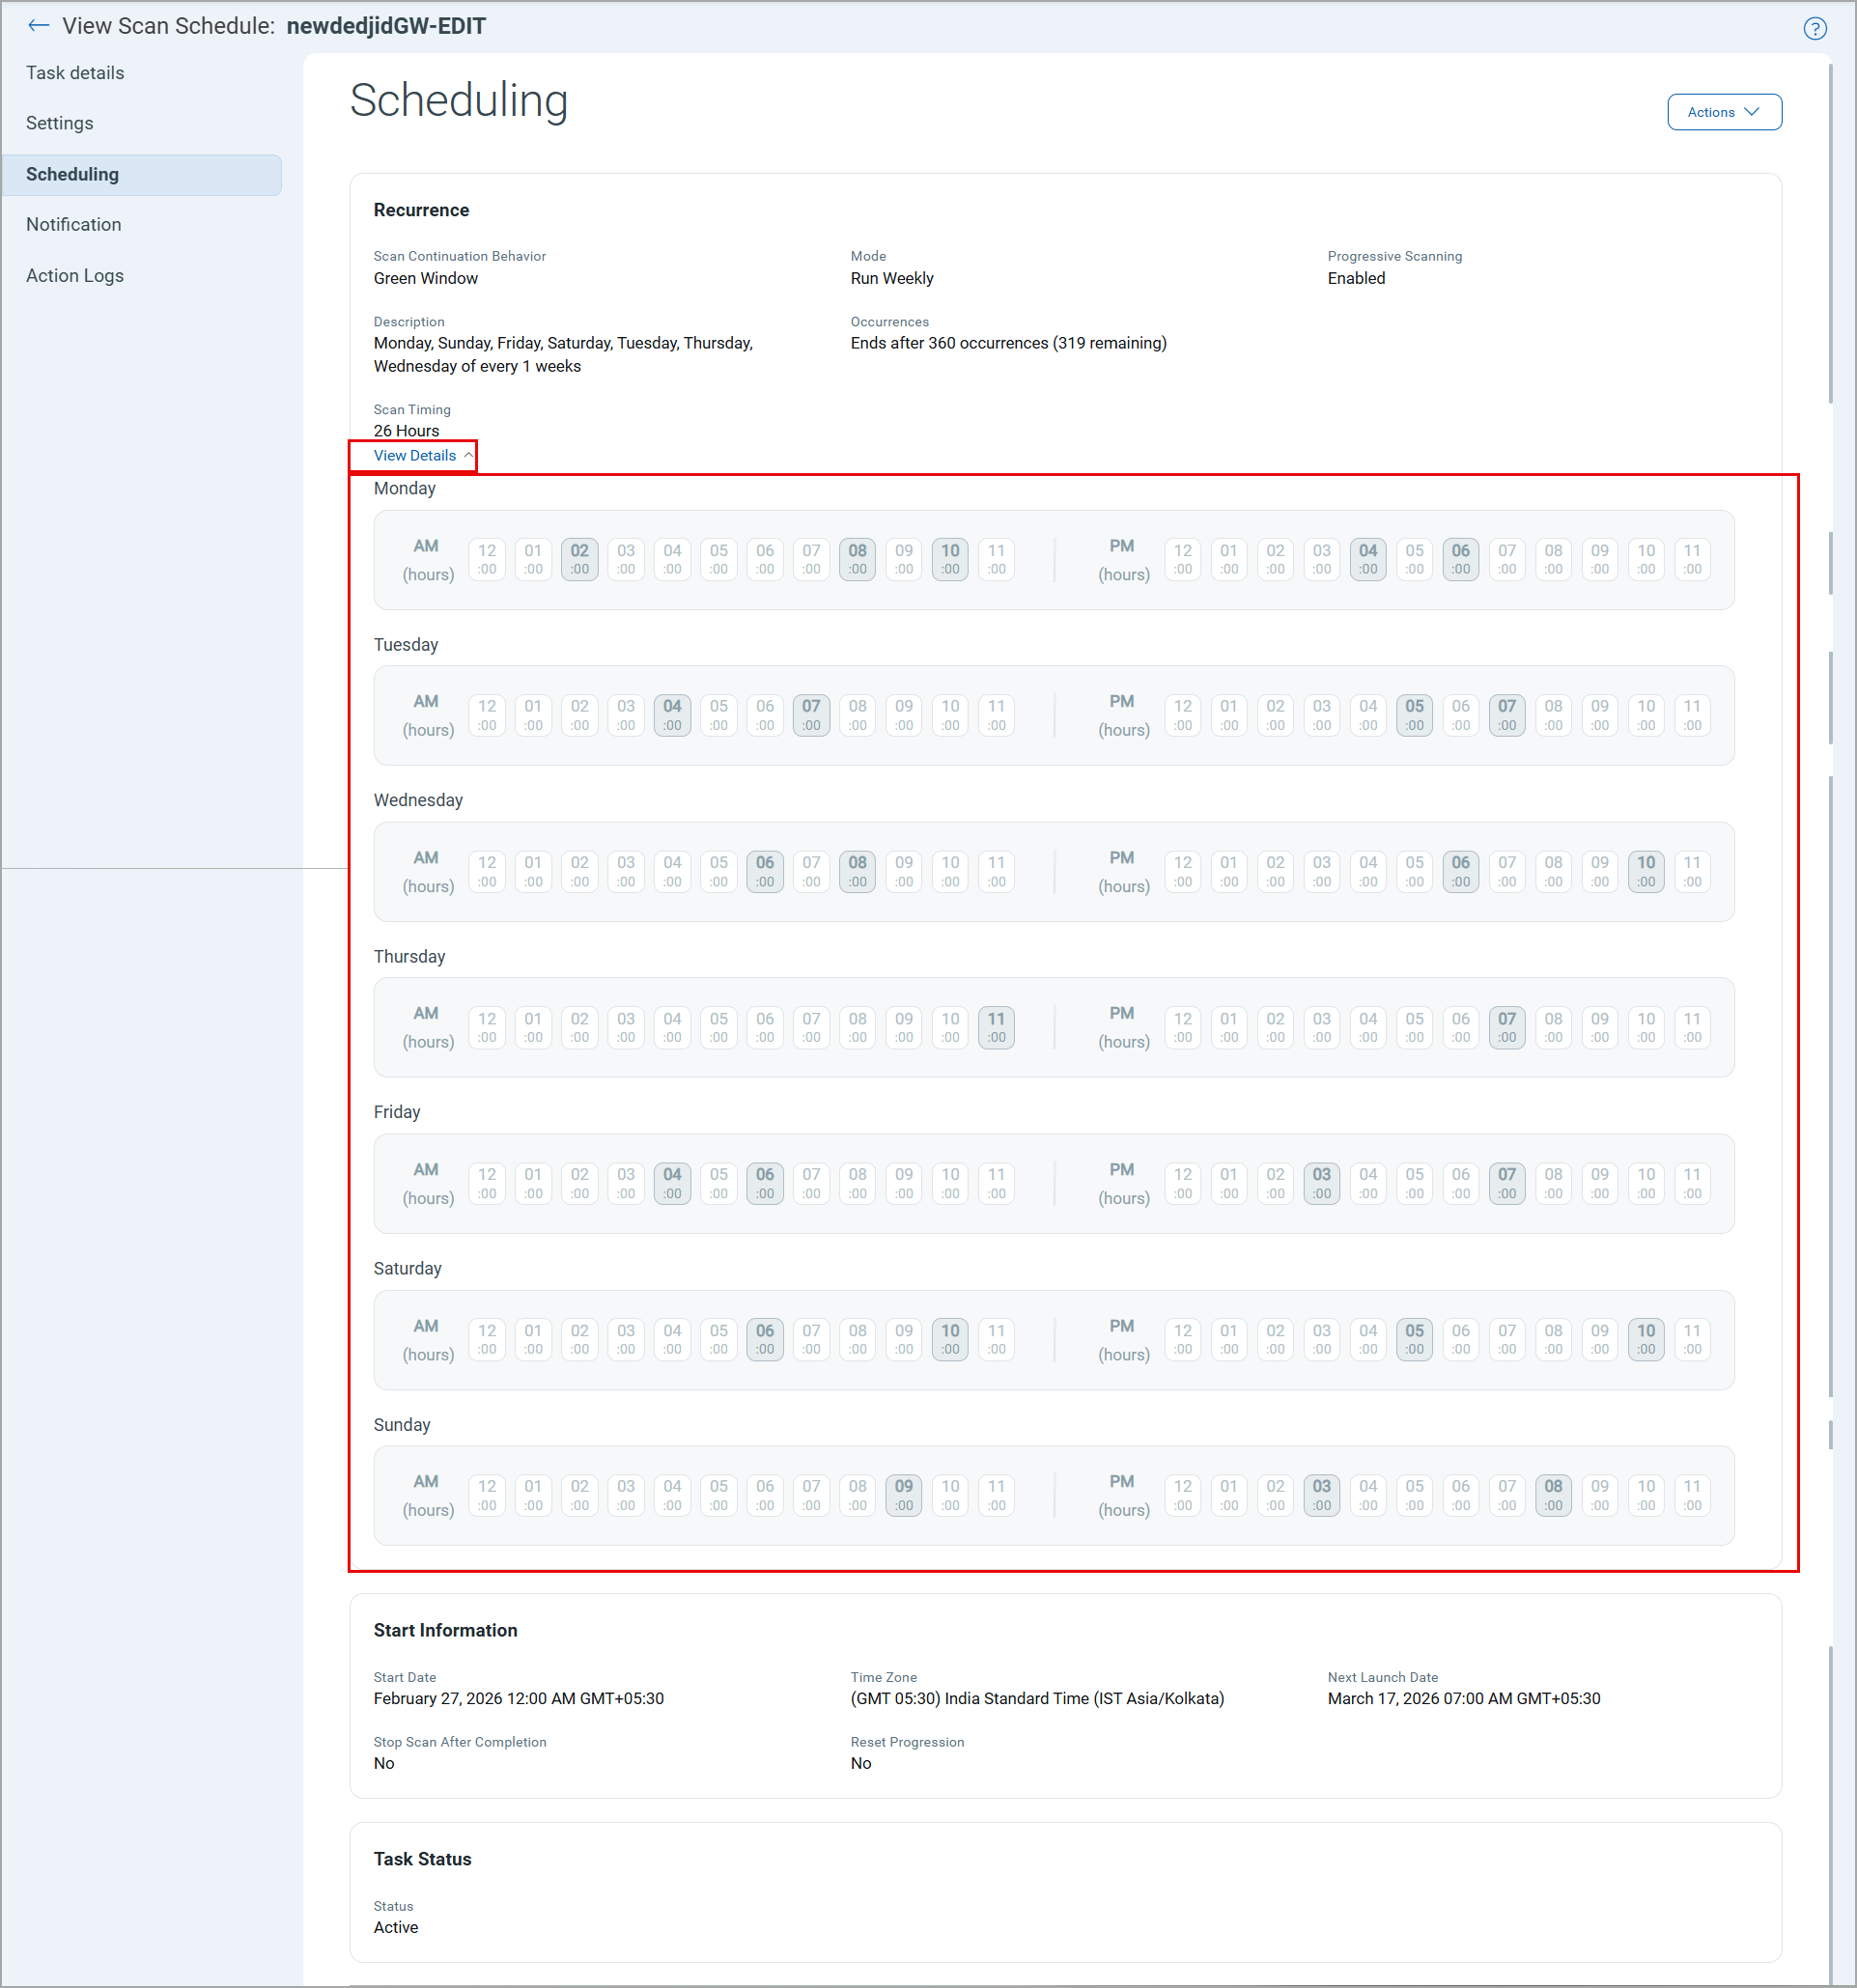Click the newdedjidGW-EDIT schedule title
The image size is (1857, 1988).
(x=385, y=26)
